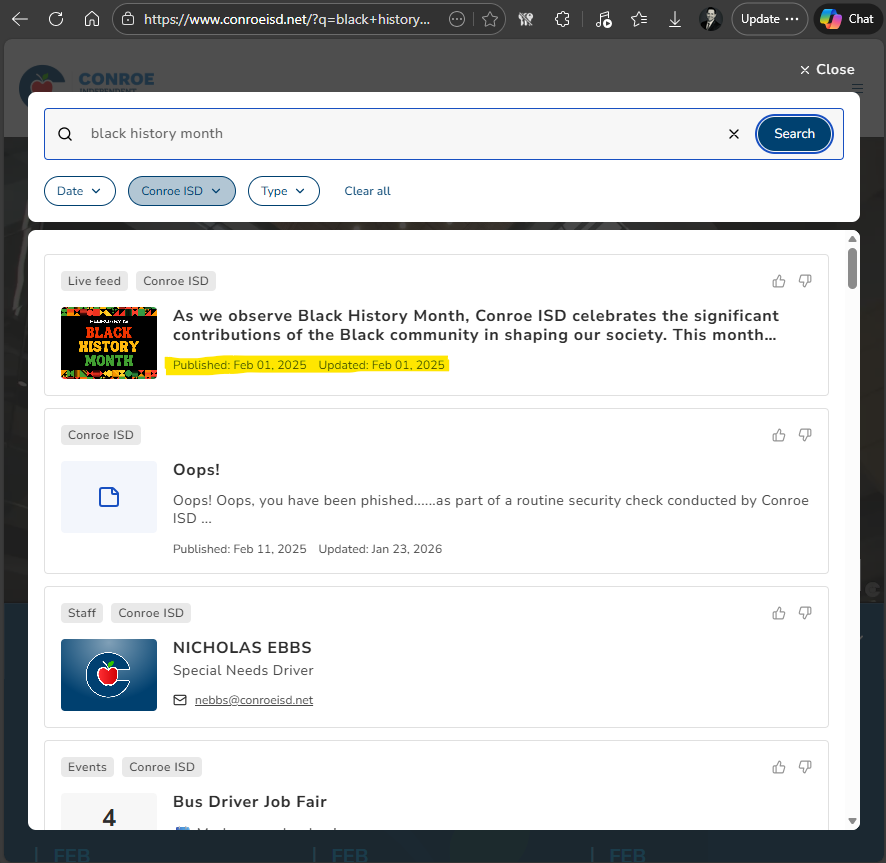
Task: Click the Events tag label
Action: pyautogui.click(x=87, y=767)
